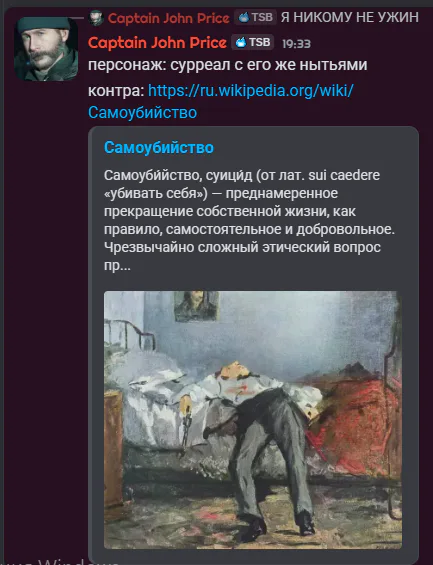Click the flame icon in the reply-line TSB tag
The height and width of the screenshot is (565, 433).
pyautogui.click(x=244, y=17)
